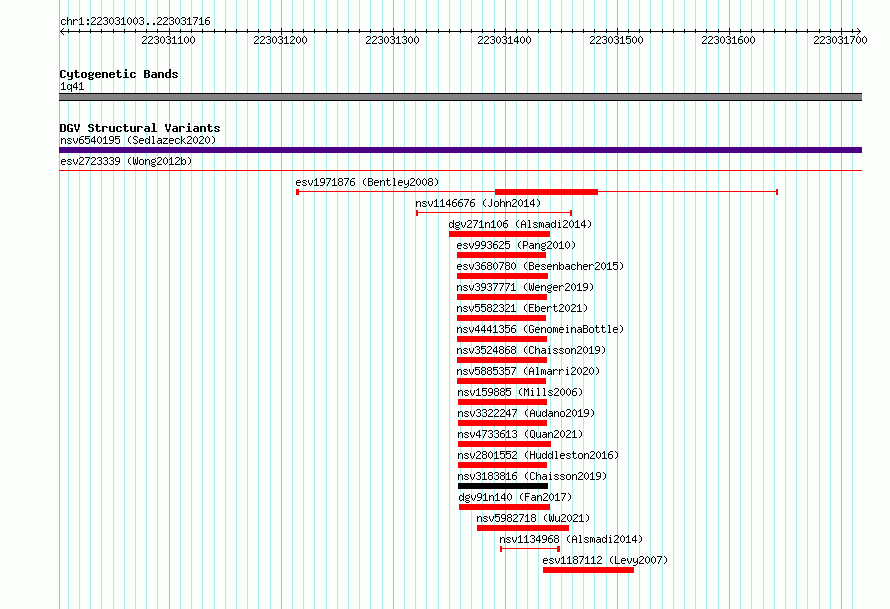Click dgv271n106 (Alsmadi2014) label
The image size is (890, 609).
[520, 224]
